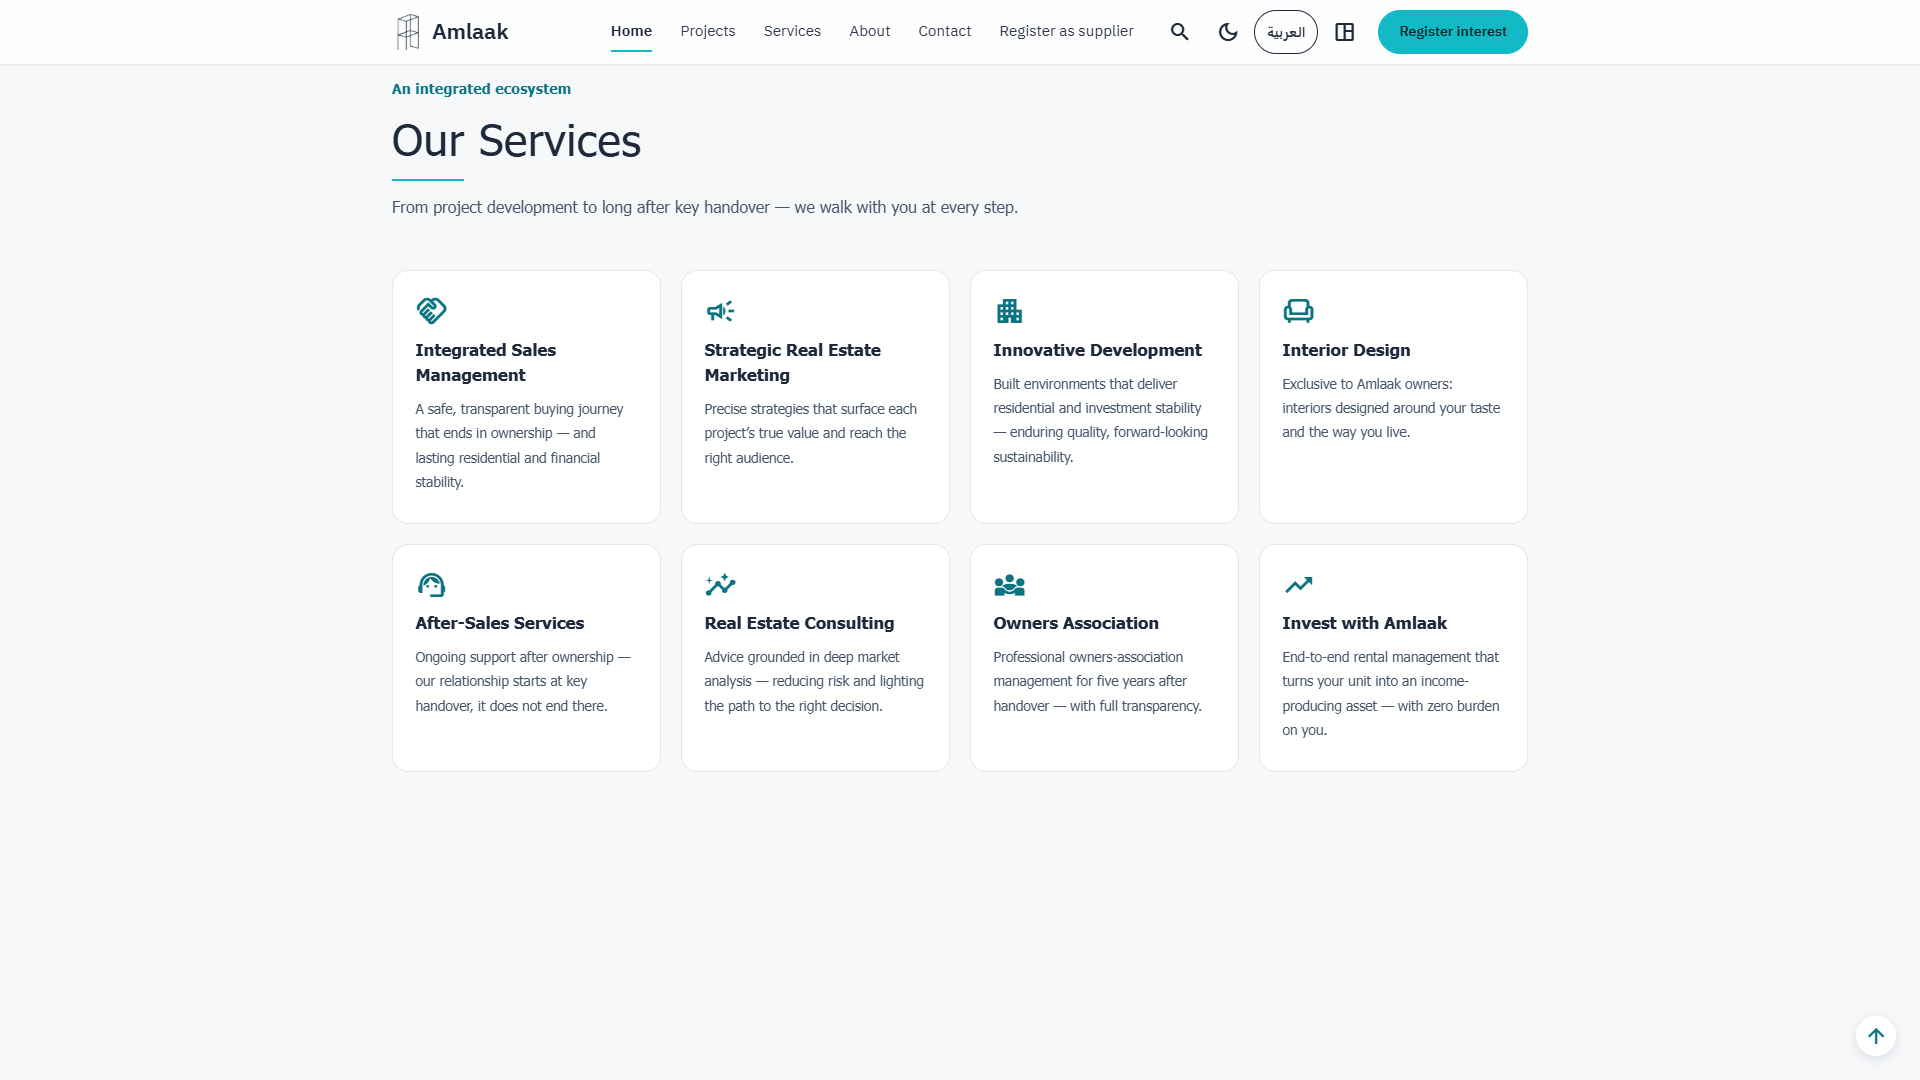The height and width of the screenshot is (1080, 1920).
Task: Open the Projects nav item
Action: [x=708, y=31]
